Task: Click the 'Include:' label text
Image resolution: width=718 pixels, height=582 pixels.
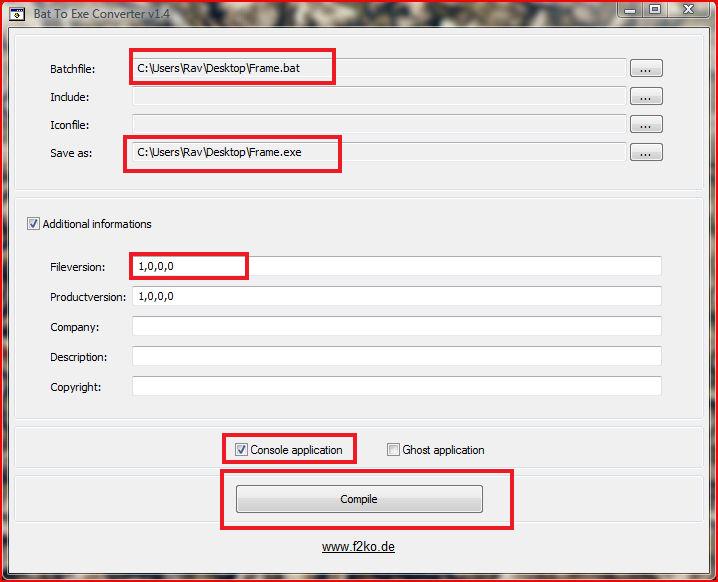Action: pos(70,97)
